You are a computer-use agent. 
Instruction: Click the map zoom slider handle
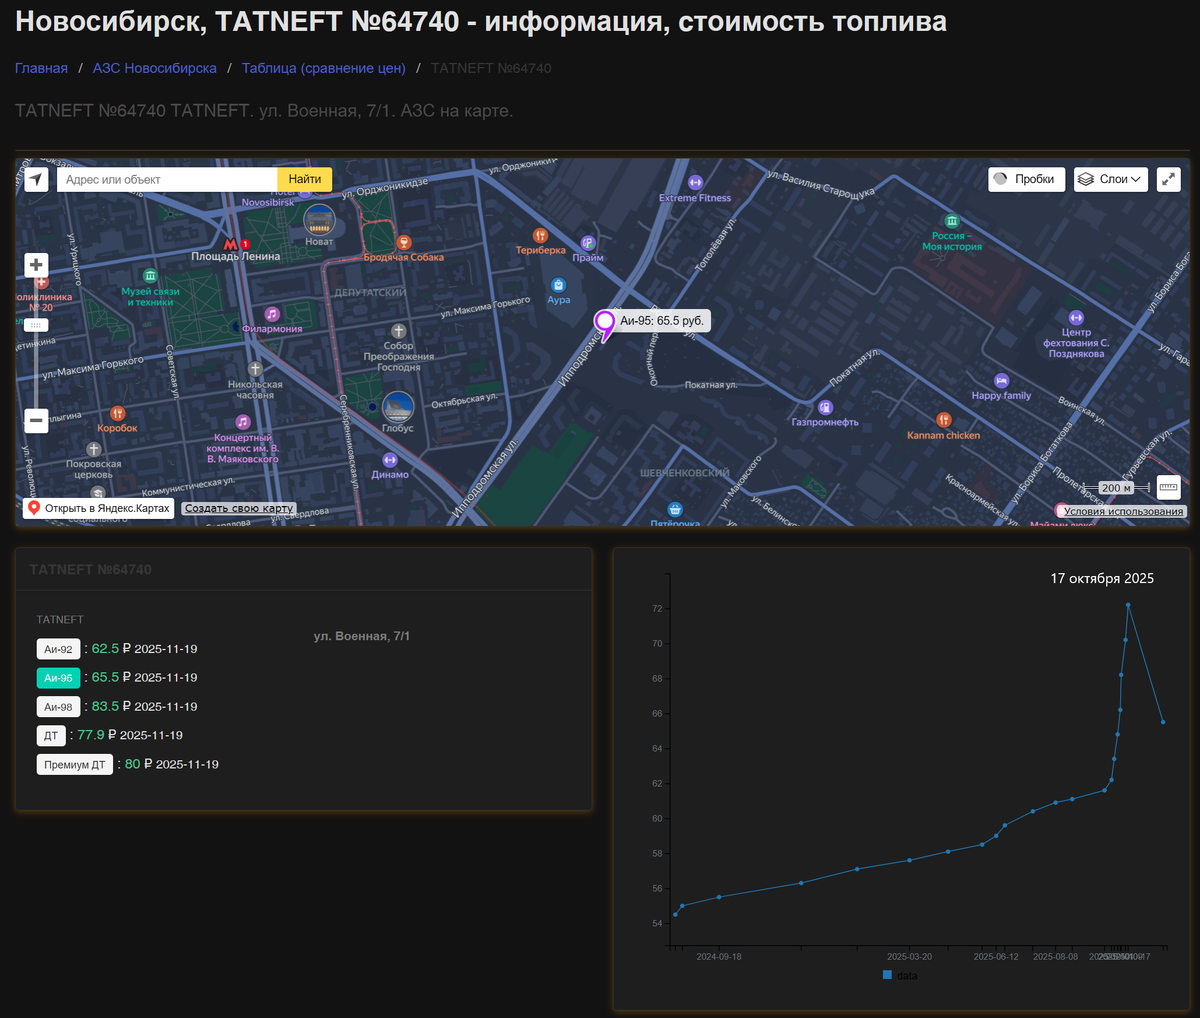pos(36,325)
